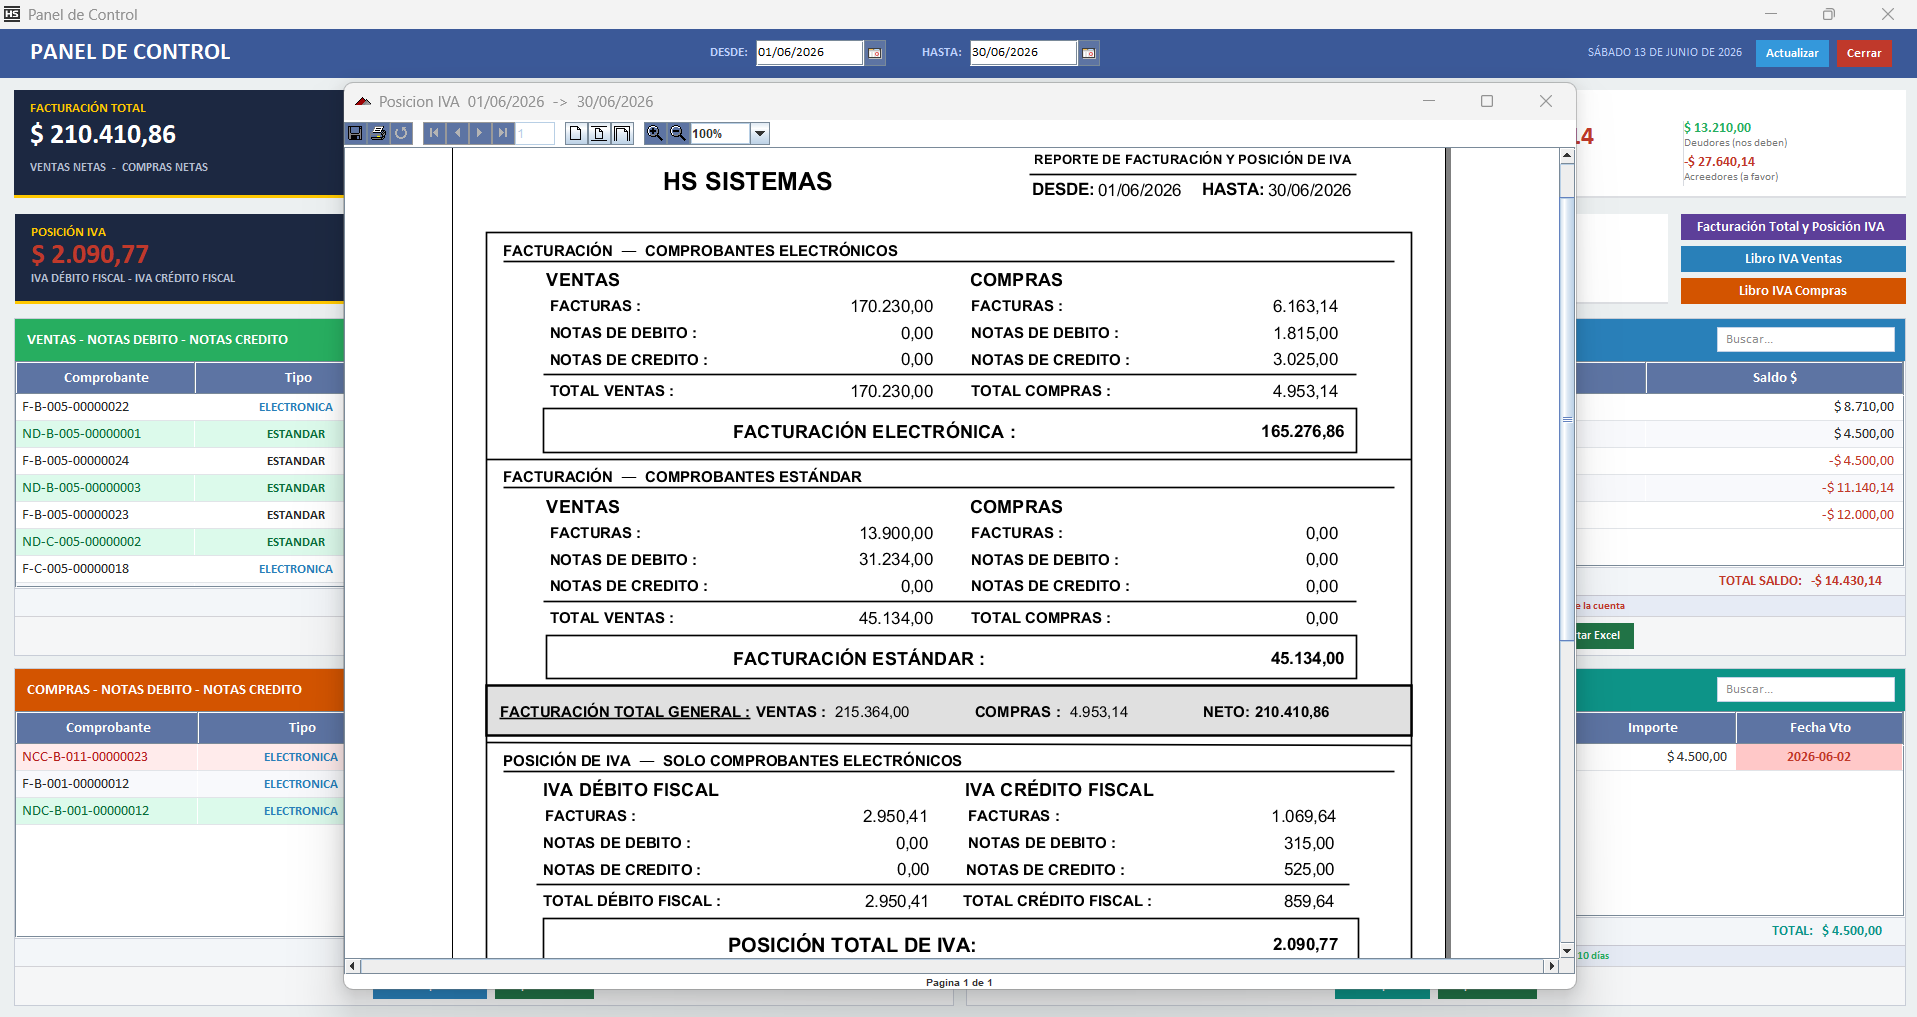Click the Posición IVA amount $ 2.090,77
This screenshot has width=1917, height=1017.
tap(90, 255)
